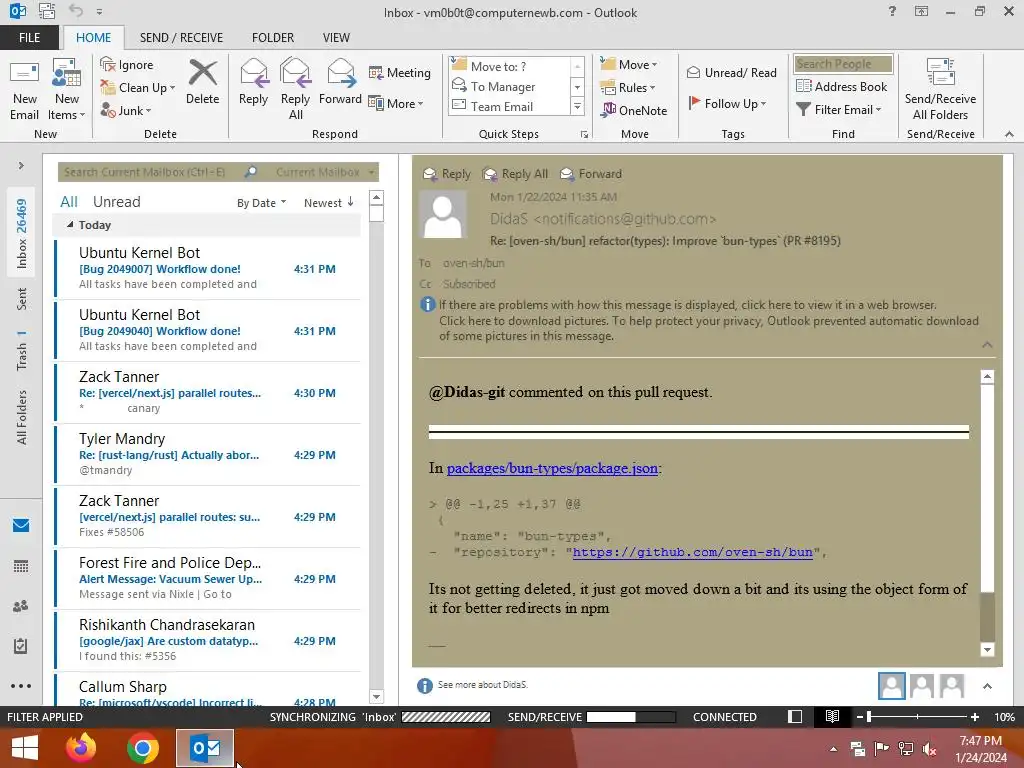Open the Address Book
Screen dimensions: 1024x768
pyautogui.click(x=841, y=86)
